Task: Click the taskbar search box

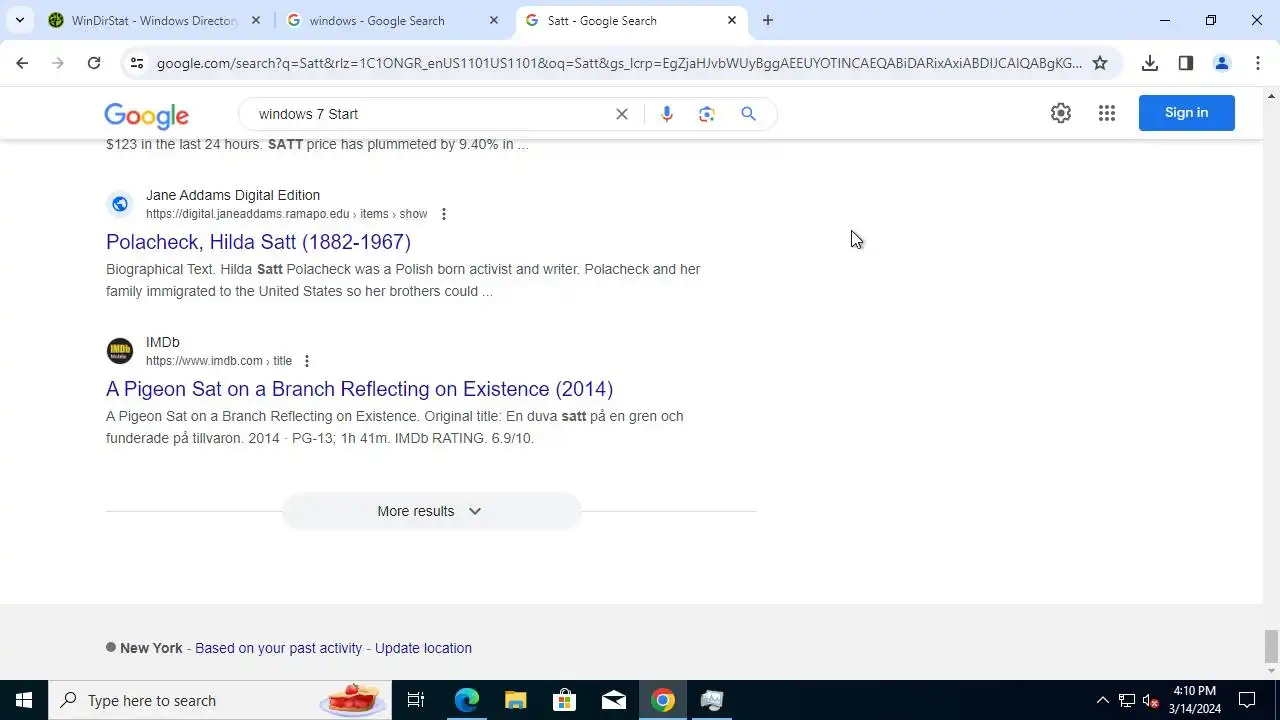Action: (220, 700)
